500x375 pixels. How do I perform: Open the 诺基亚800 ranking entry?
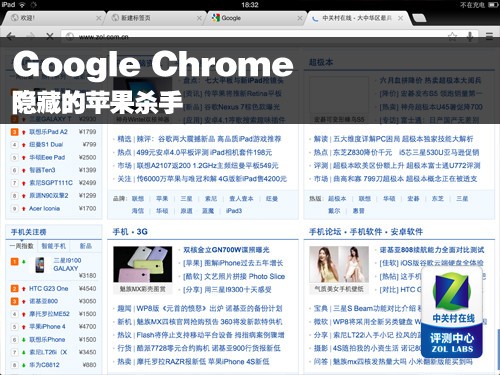point(43,301)
